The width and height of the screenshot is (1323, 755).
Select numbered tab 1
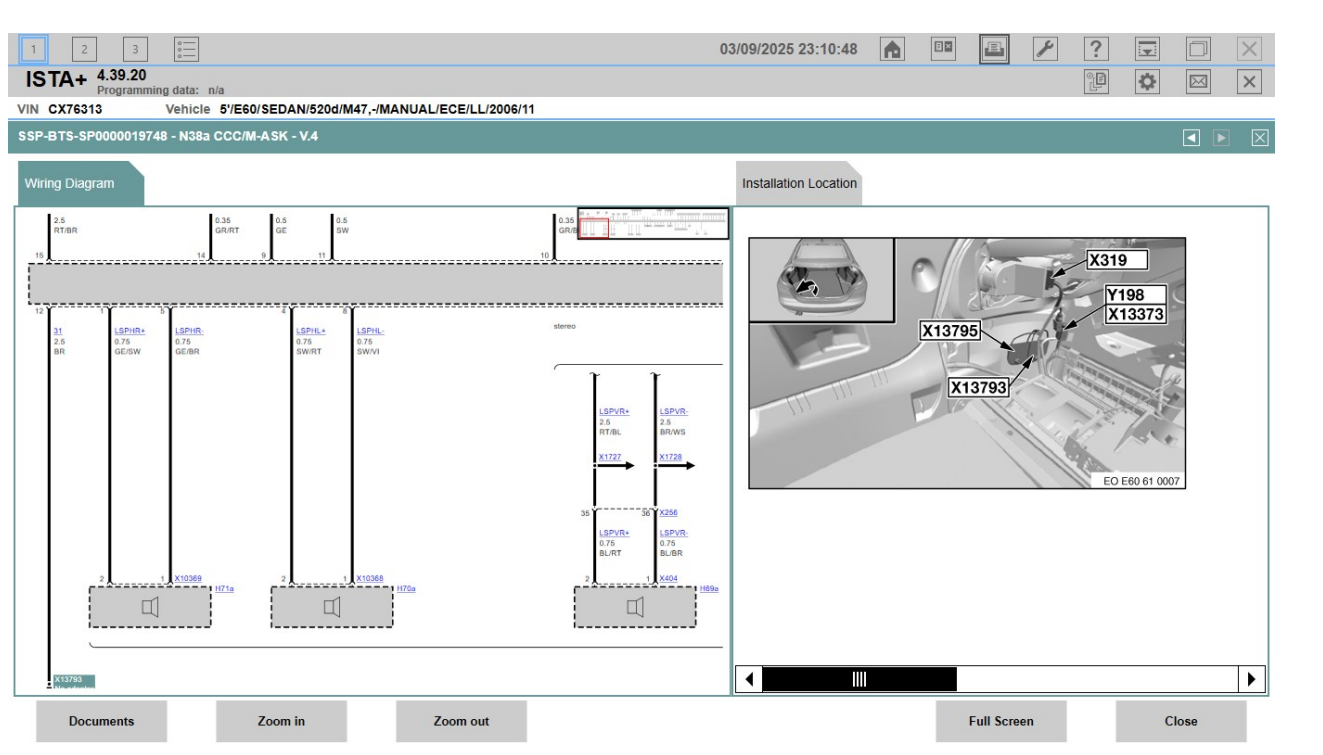tap(34, 48)
